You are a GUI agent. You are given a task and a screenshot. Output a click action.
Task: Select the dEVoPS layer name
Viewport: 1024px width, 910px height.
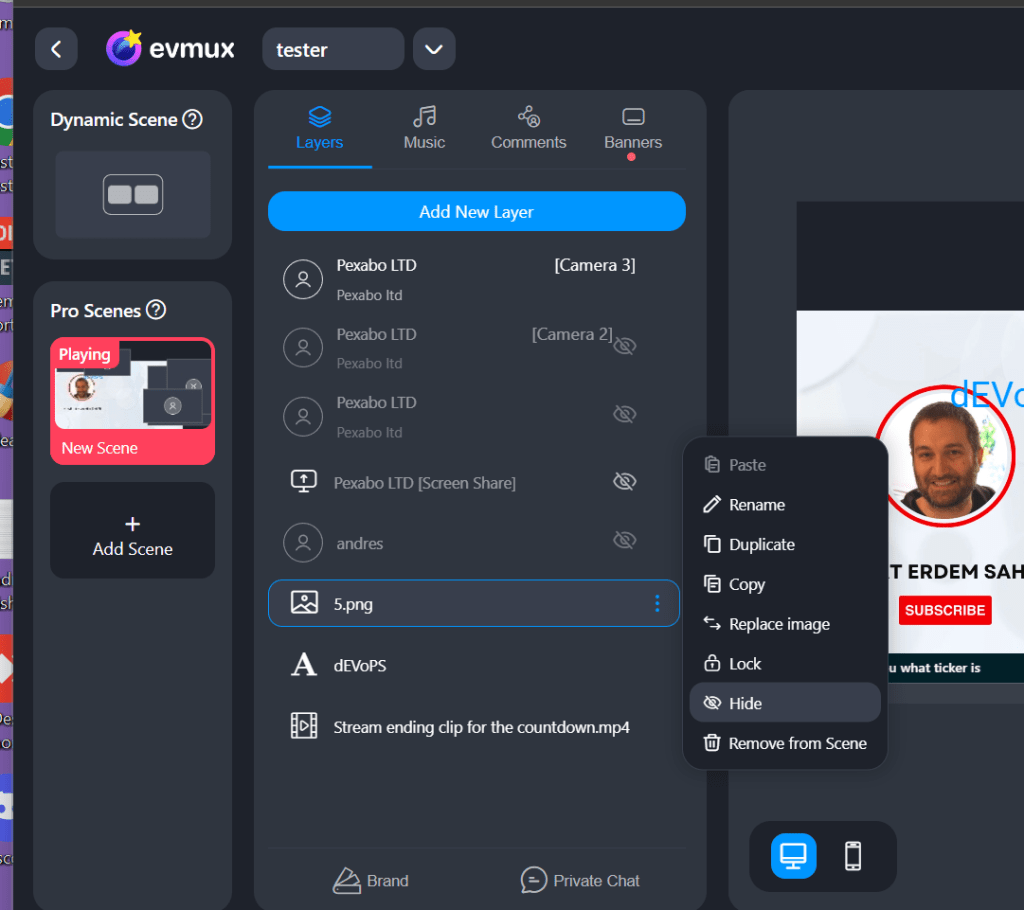pyautogui.click(x=360, y=666)
